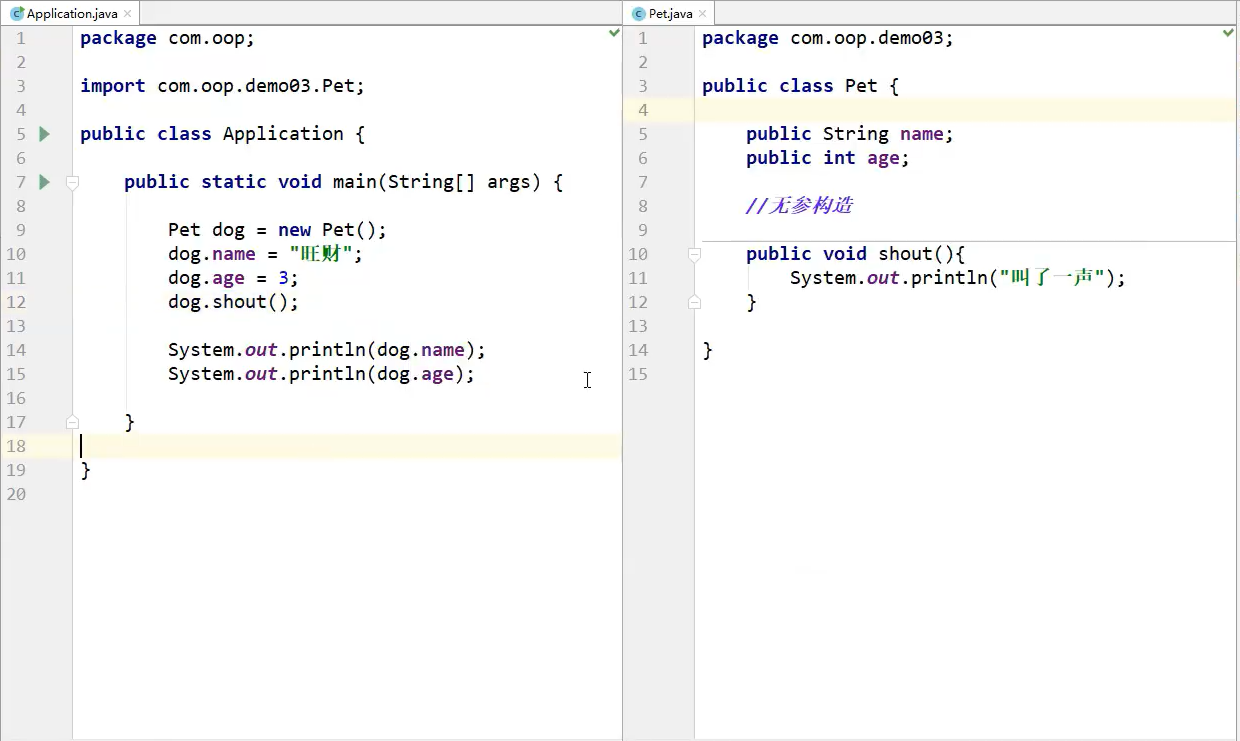Click the "public int age;" field
The width and height of the screenshot is (1240, 741).
coord(828,158)
